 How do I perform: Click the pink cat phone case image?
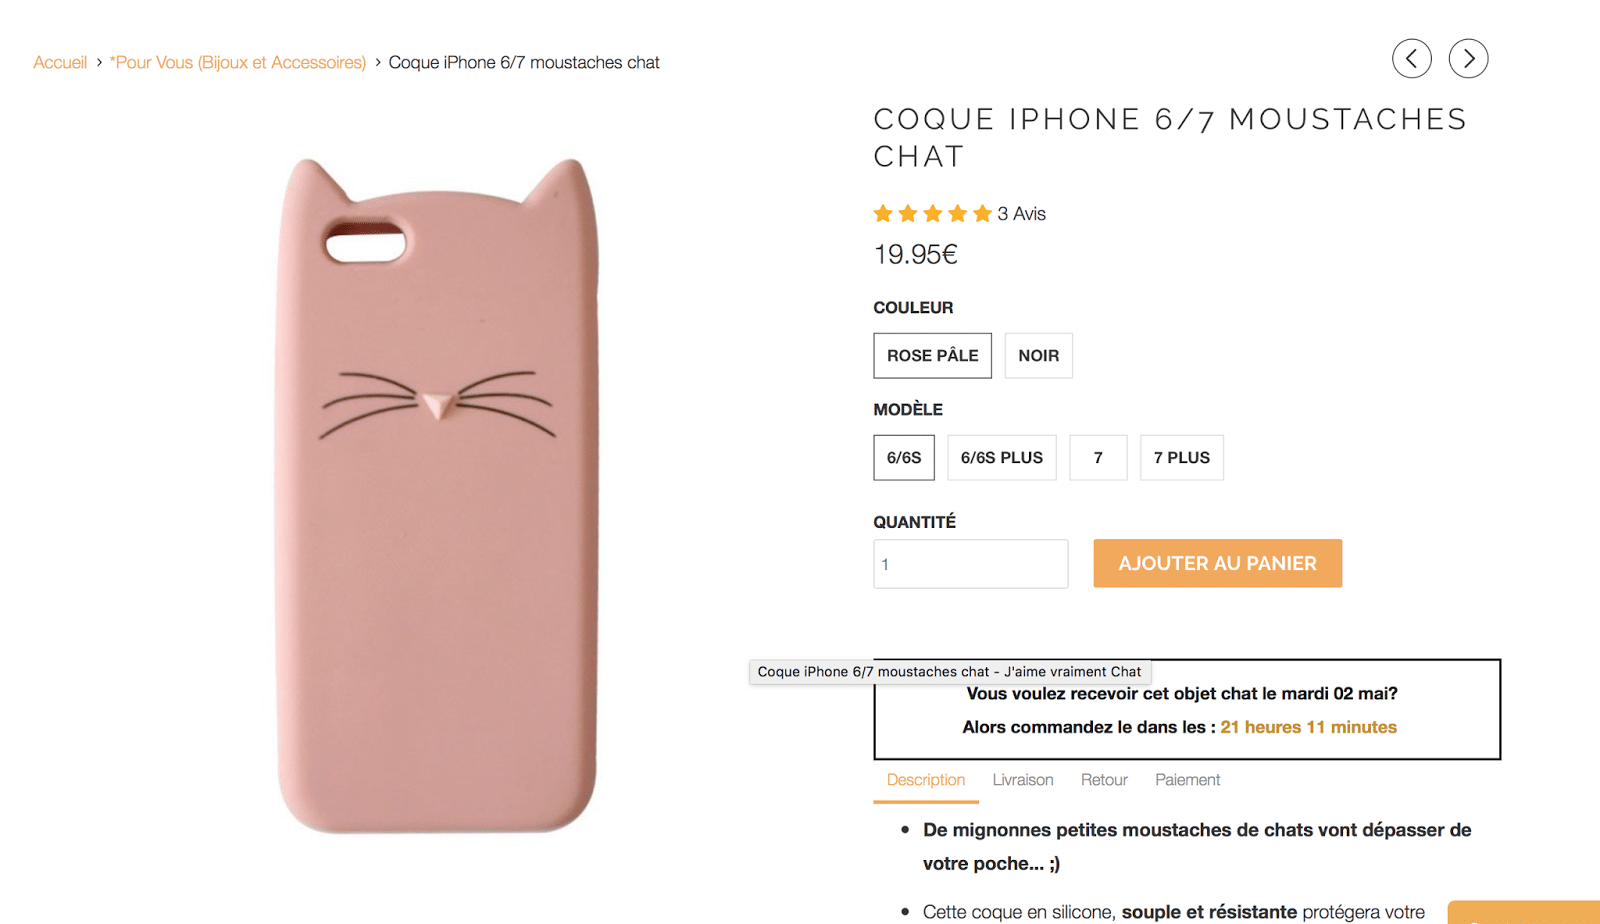click(437, 495)
